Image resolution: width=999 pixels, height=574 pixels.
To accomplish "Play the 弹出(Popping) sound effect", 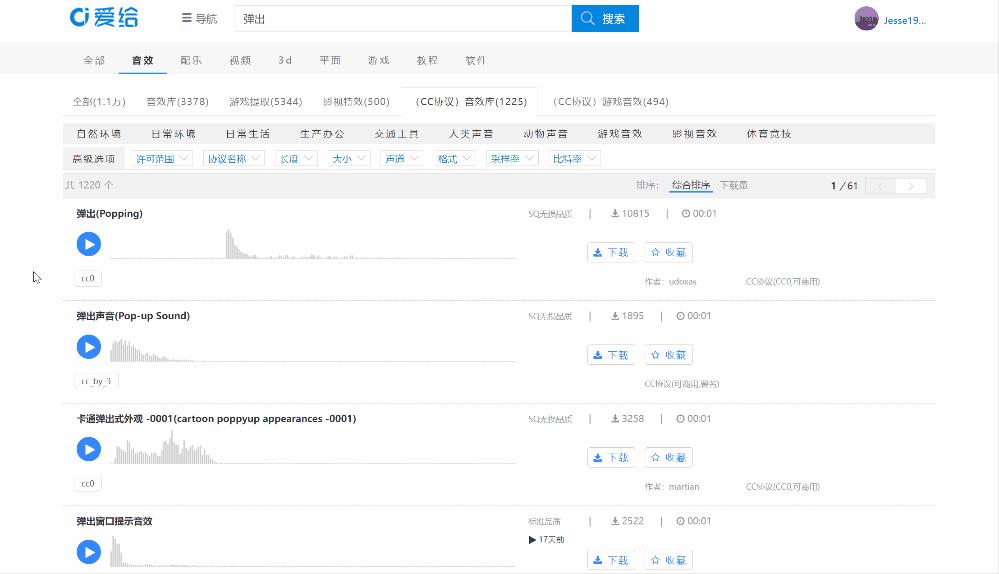I will click(x=89, y=244).
